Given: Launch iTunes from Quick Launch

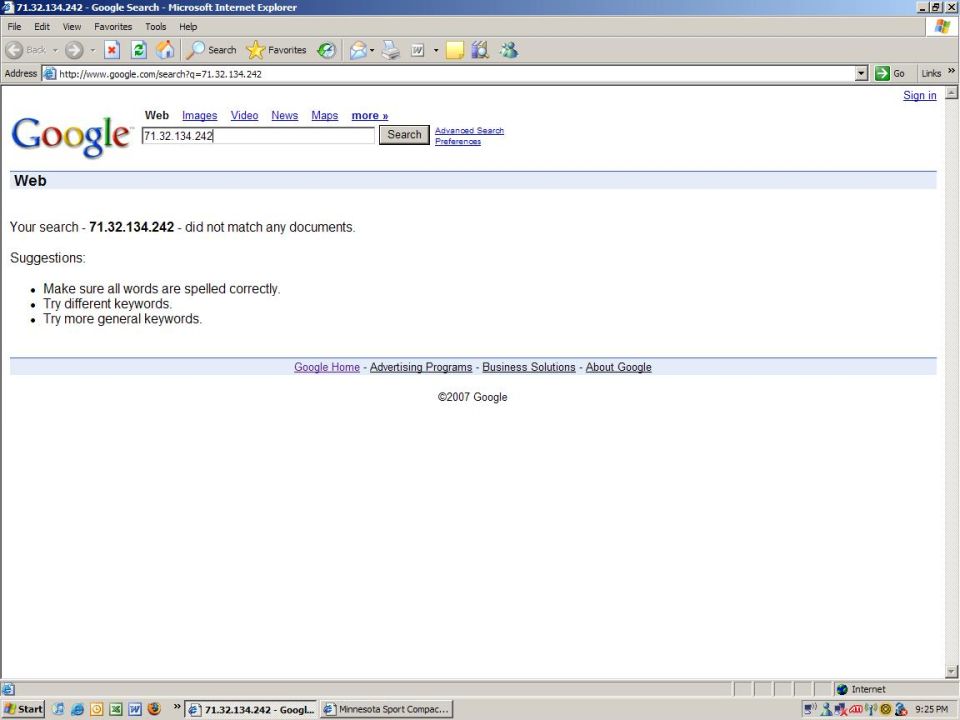Looking at the screenshot, I should click(58, 709).
